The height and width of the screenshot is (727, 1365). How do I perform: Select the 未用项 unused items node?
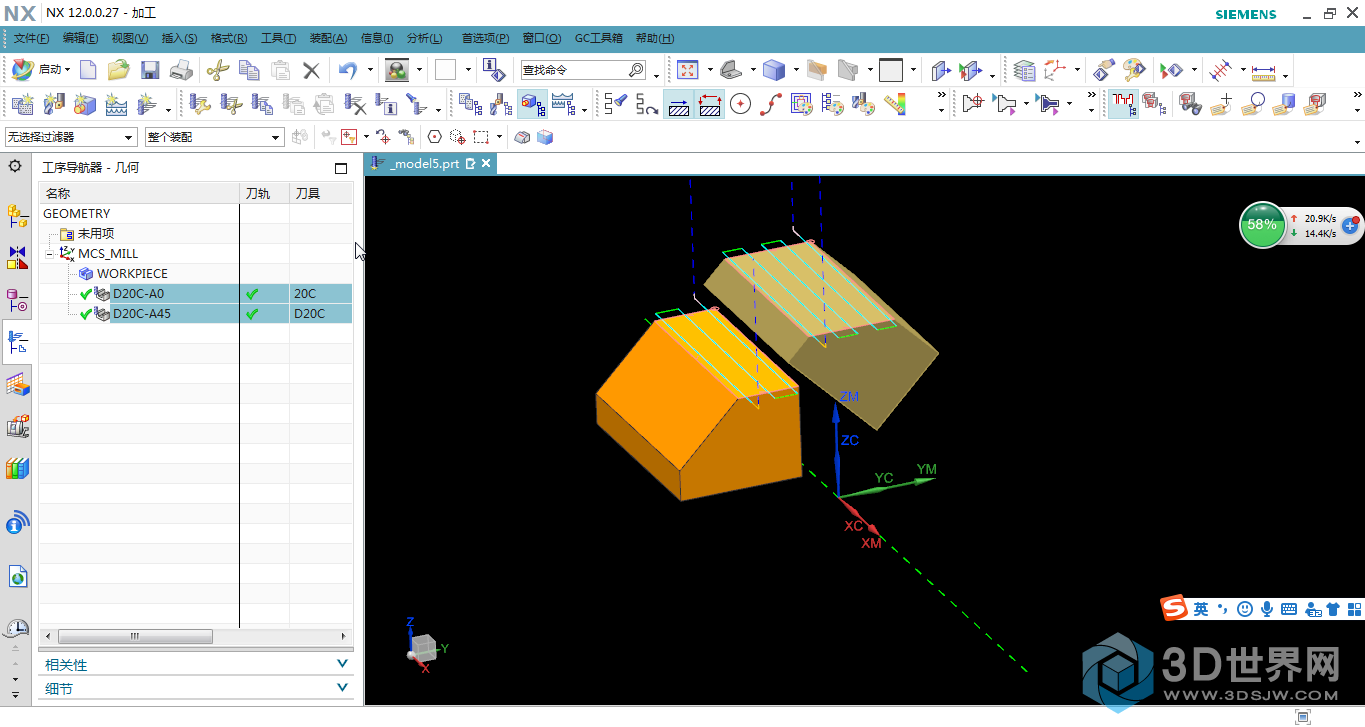coord(96,234)
